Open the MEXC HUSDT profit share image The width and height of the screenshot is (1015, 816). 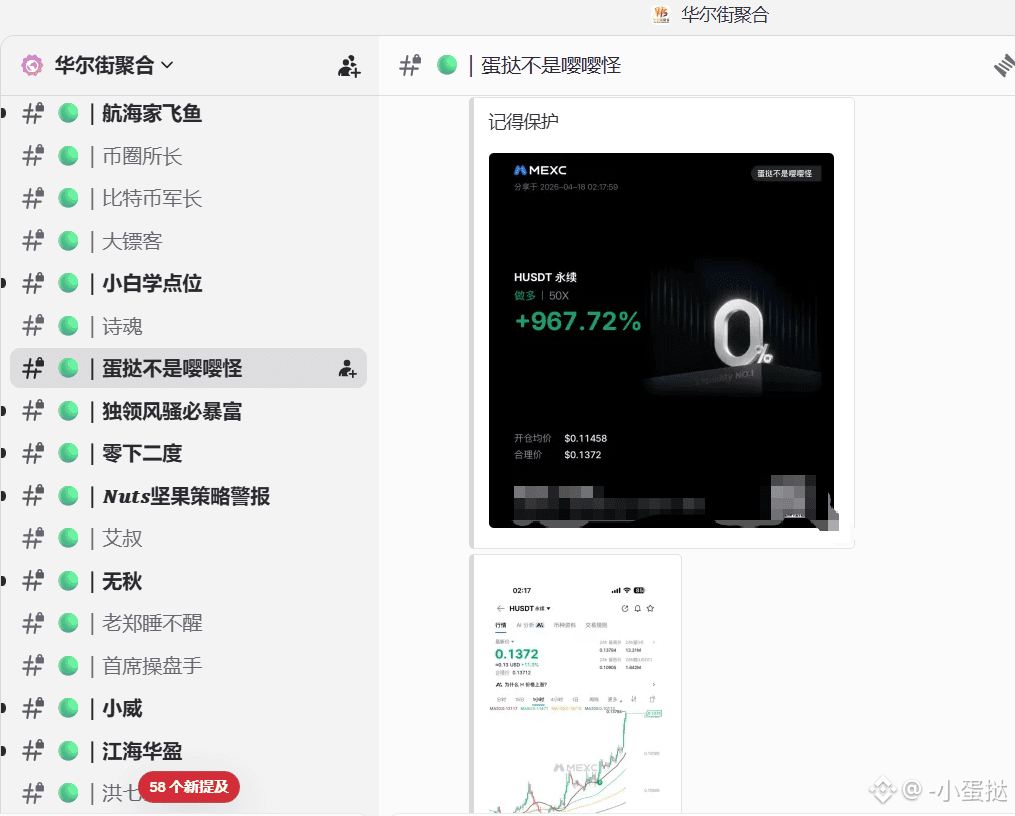pos(661,340)
